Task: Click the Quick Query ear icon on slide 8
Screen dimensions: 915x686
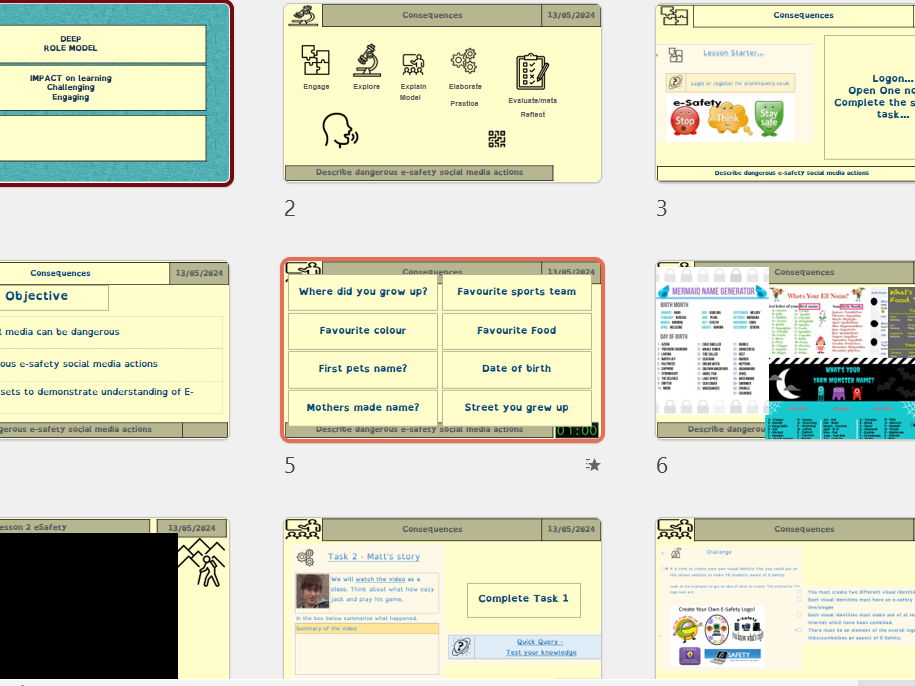Action: point(461,646)
